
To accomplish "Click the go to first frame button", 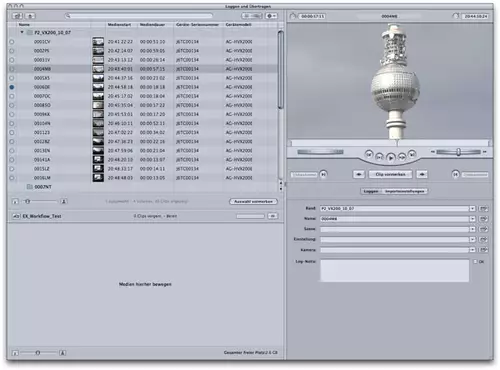I will click(x=369, y=154).
